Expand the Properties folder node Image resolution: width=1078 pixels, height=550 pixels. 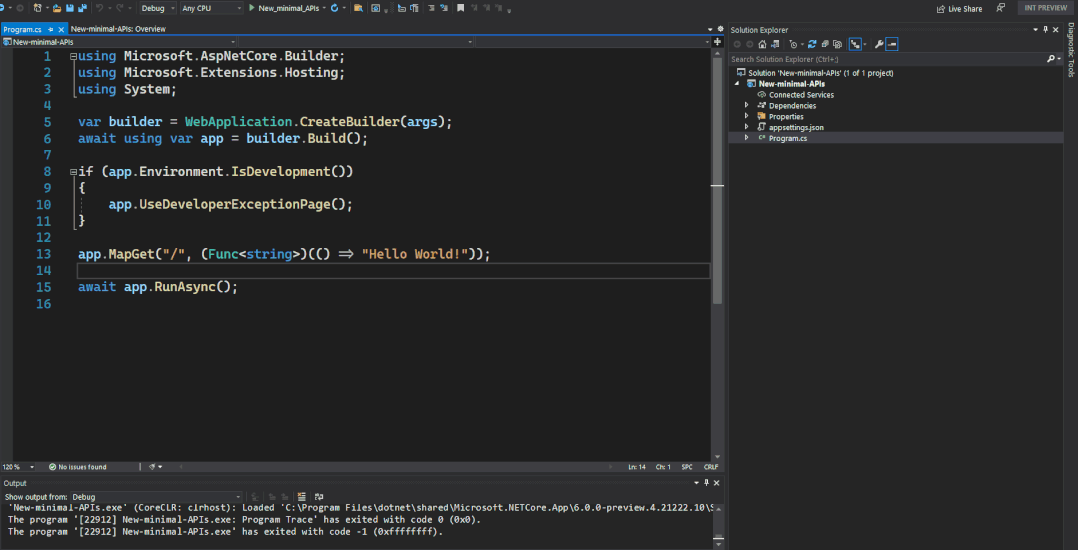click(x=747, y=117)
